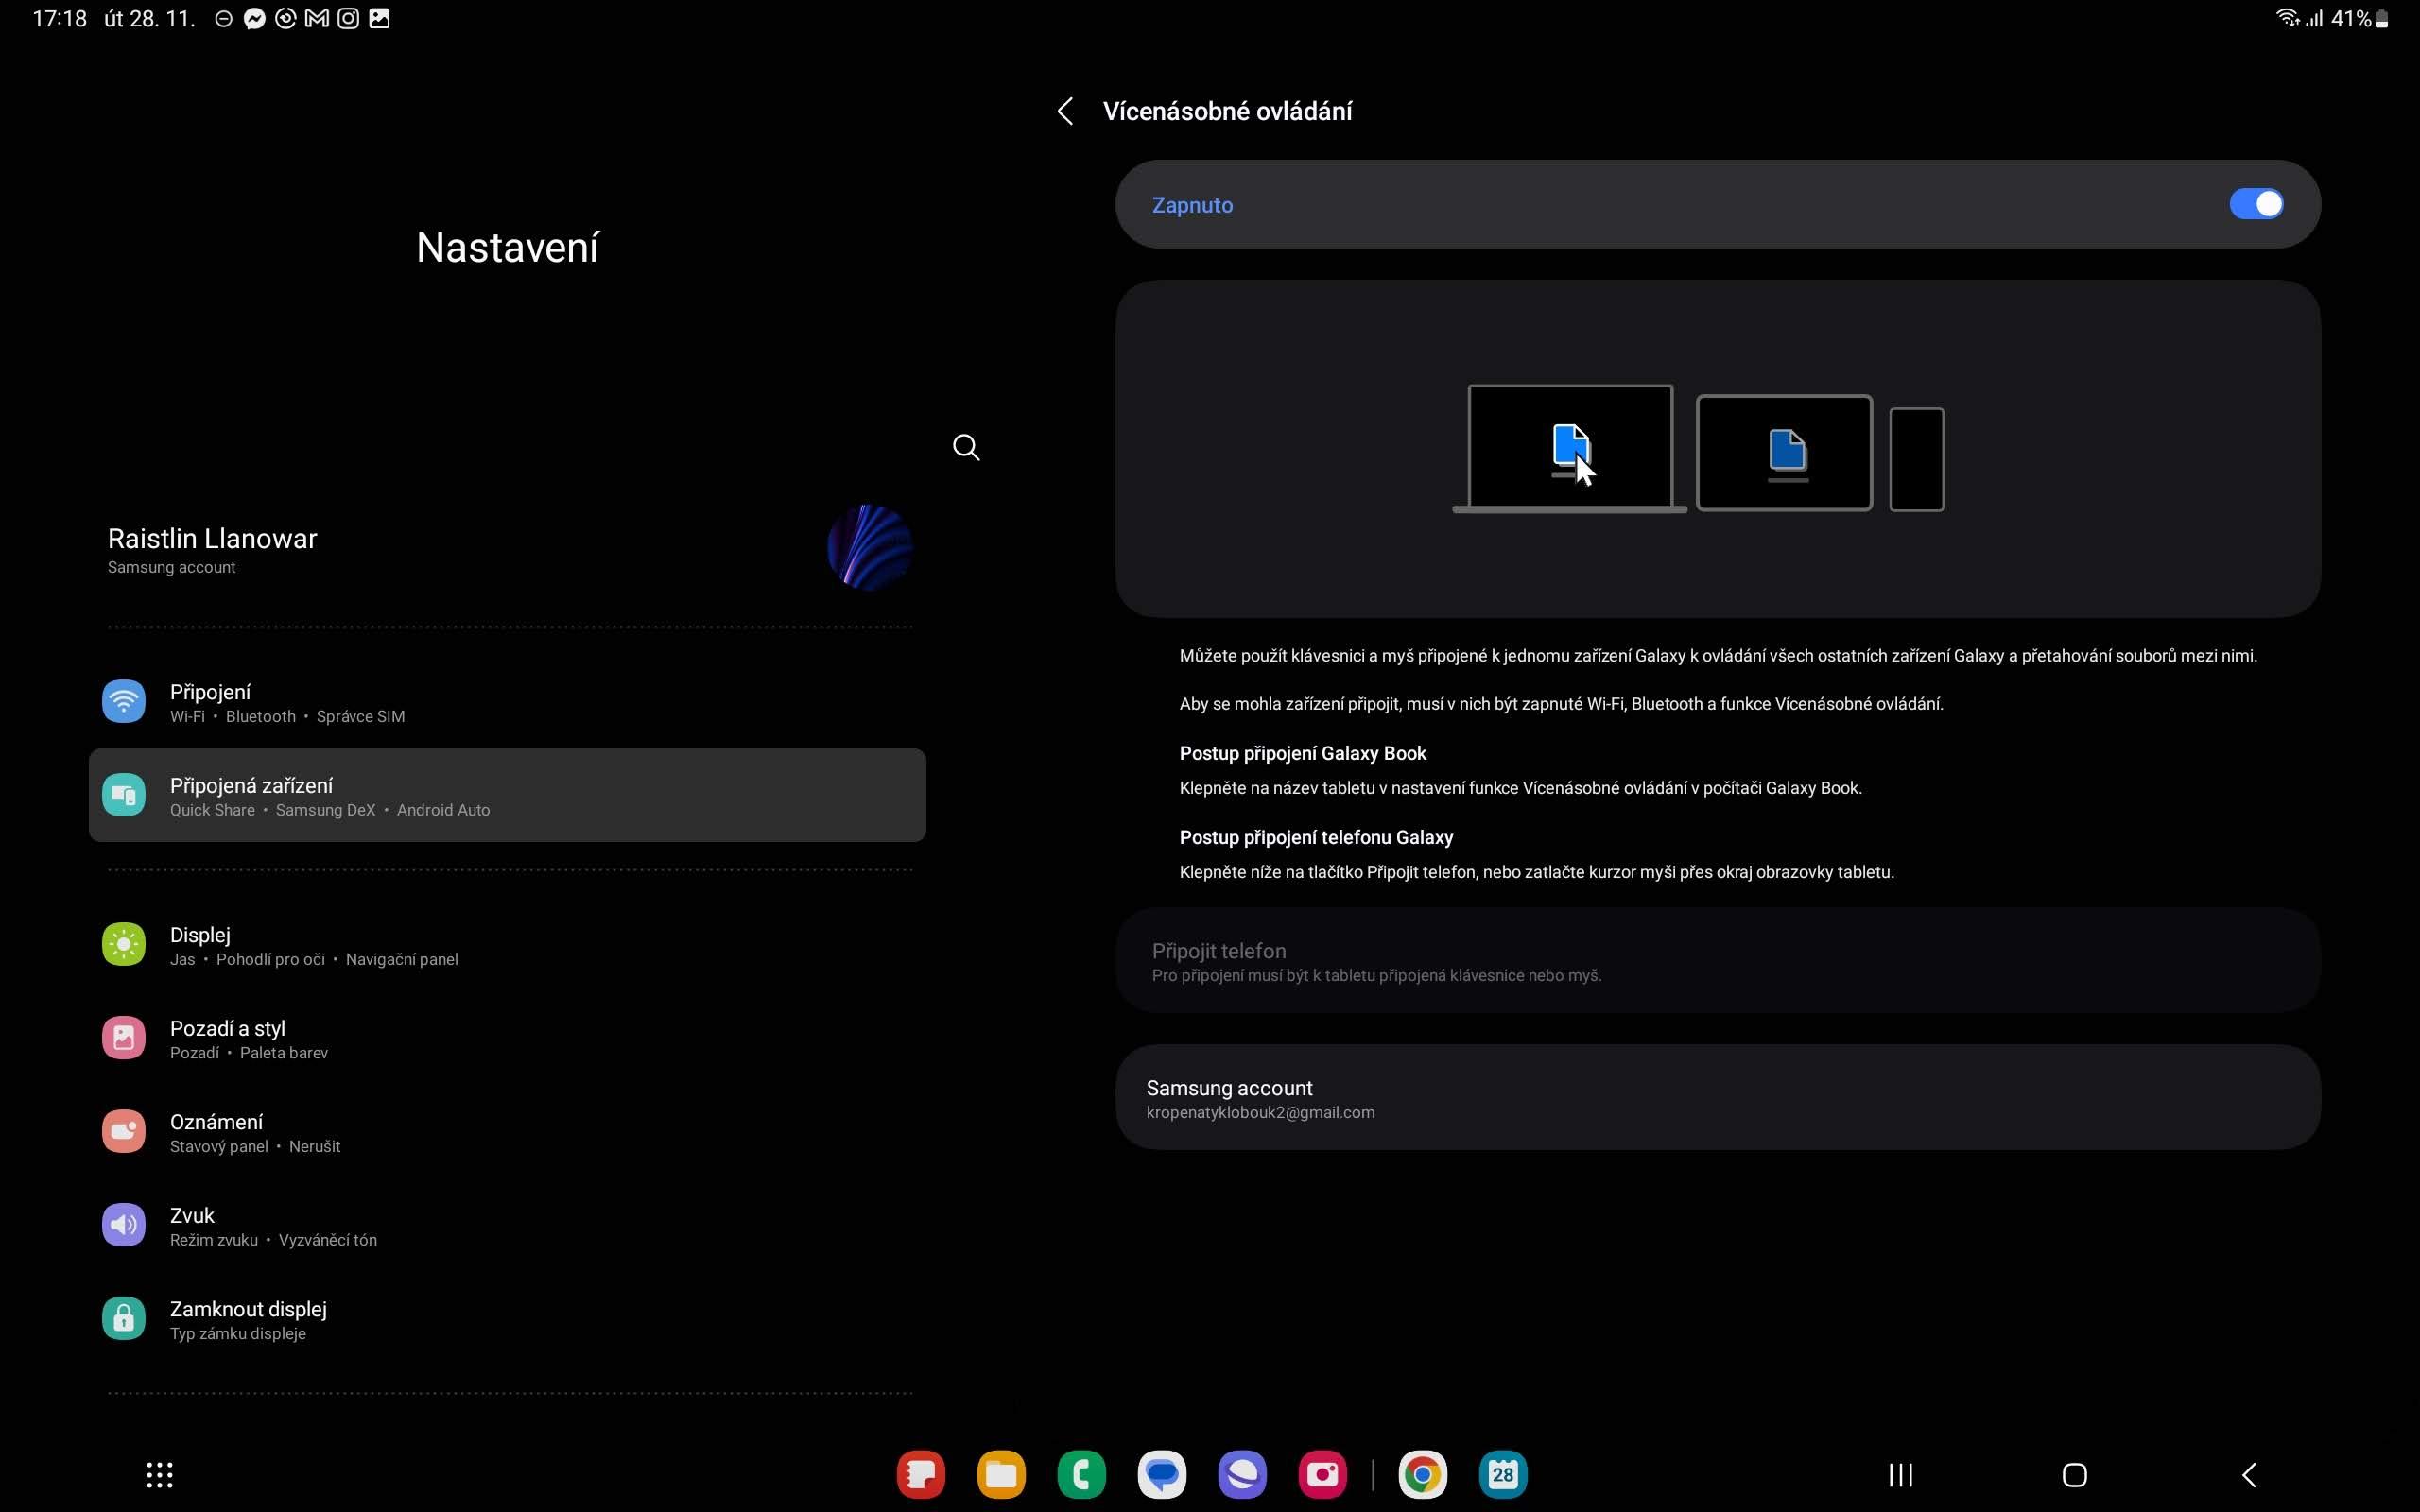The height and width of the screenshot is (1512, 2420).
Task: Open the settings search magnifier
Action: tap(966, 447)
